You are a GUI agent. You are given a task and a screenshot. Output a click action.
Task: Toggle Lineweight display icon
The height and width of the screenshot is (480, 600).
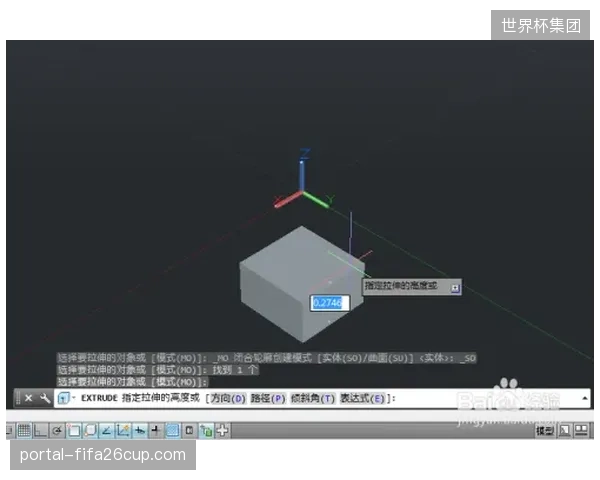click(x=156, y=431)
